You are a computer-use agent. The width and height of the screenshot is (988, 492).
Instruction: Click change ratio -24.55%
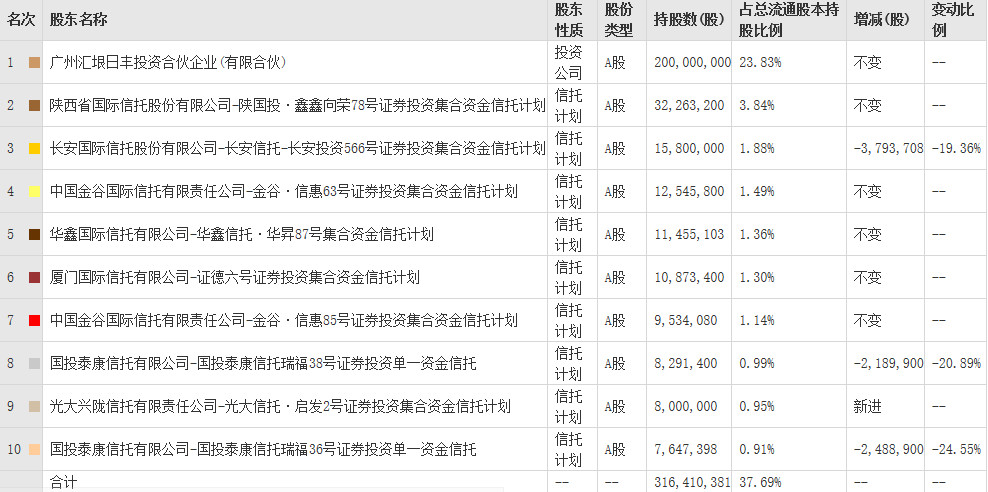[x=956, y=449]
